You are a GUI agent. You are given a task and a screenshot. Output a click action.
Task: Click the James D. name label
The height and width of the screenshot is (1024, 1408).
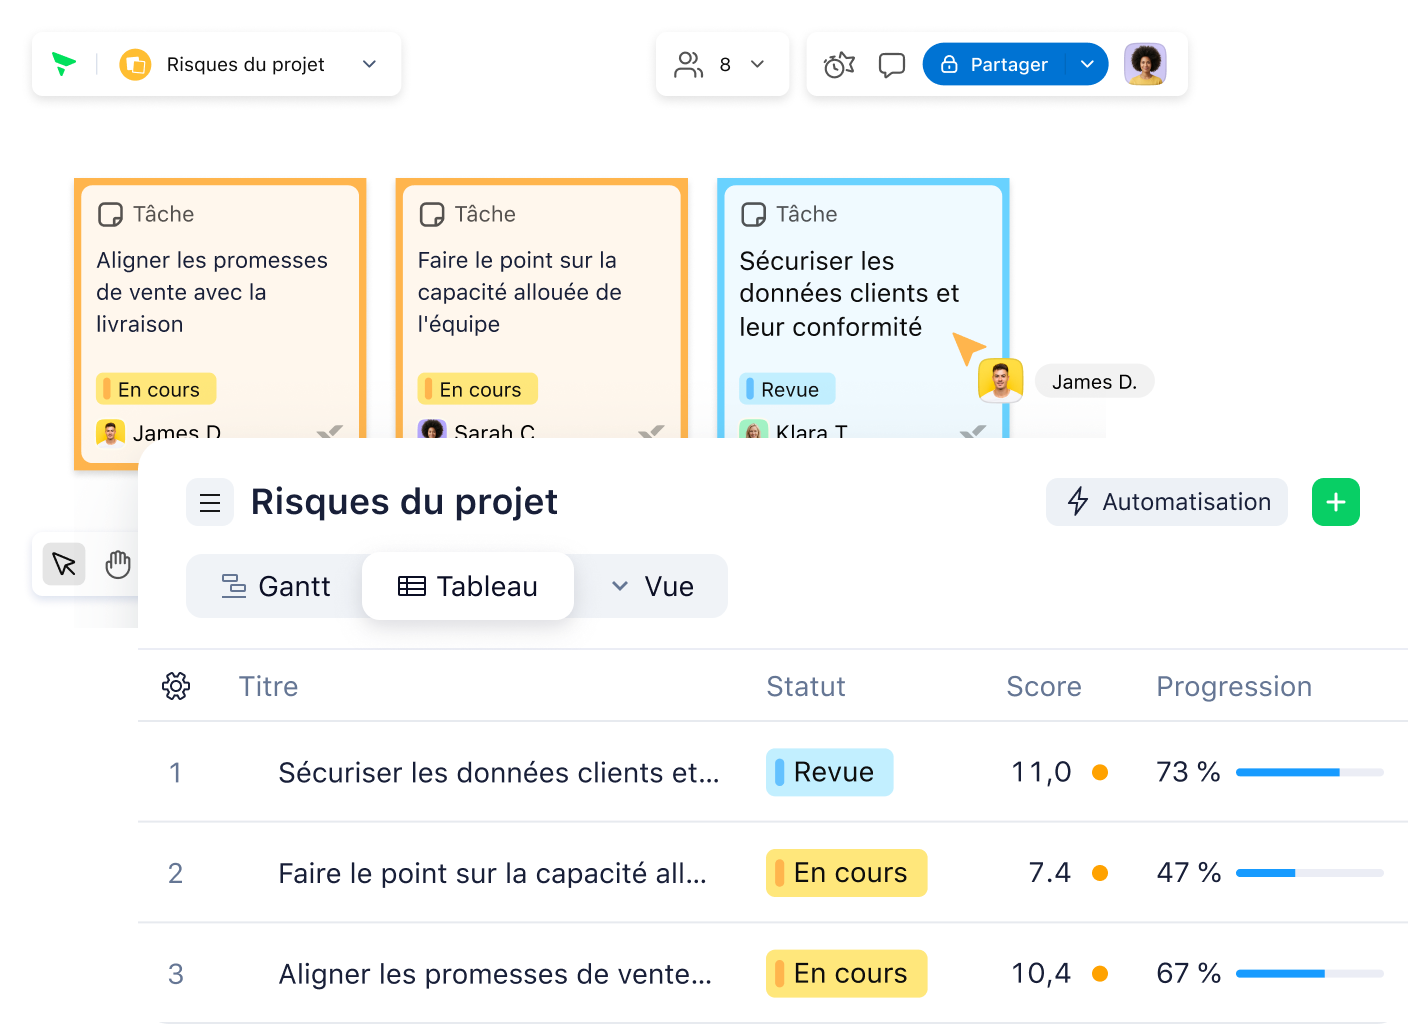pyautogui.click(x=1094, y=382)
